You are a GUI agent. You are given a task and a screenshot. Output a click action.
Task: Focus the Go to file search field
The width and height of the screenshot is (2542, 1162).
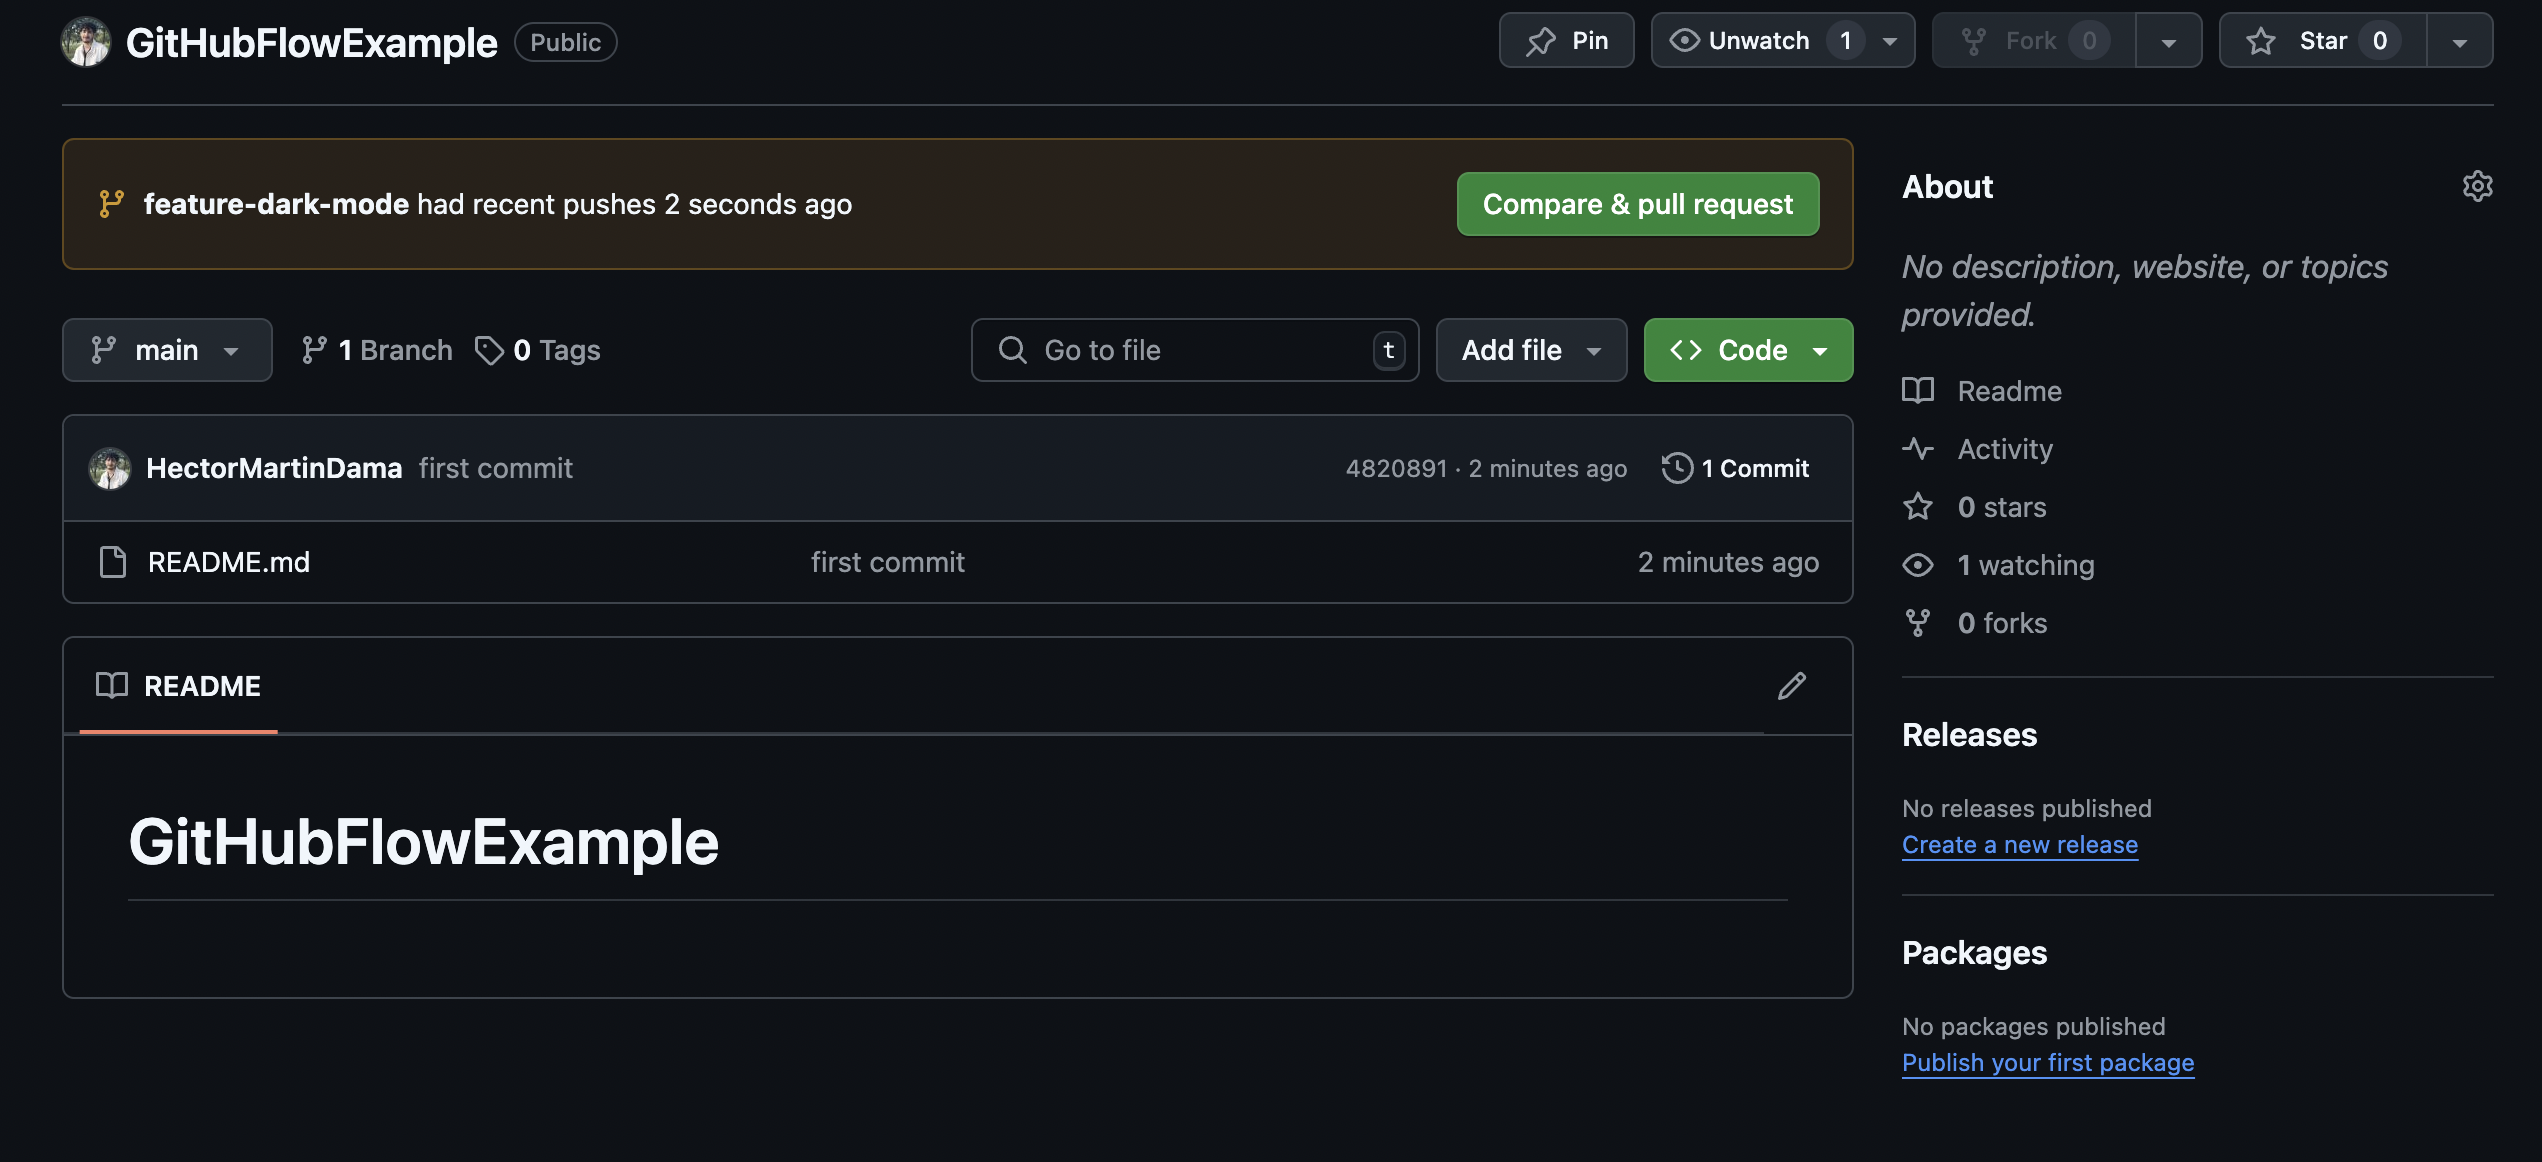(1195, 350)
